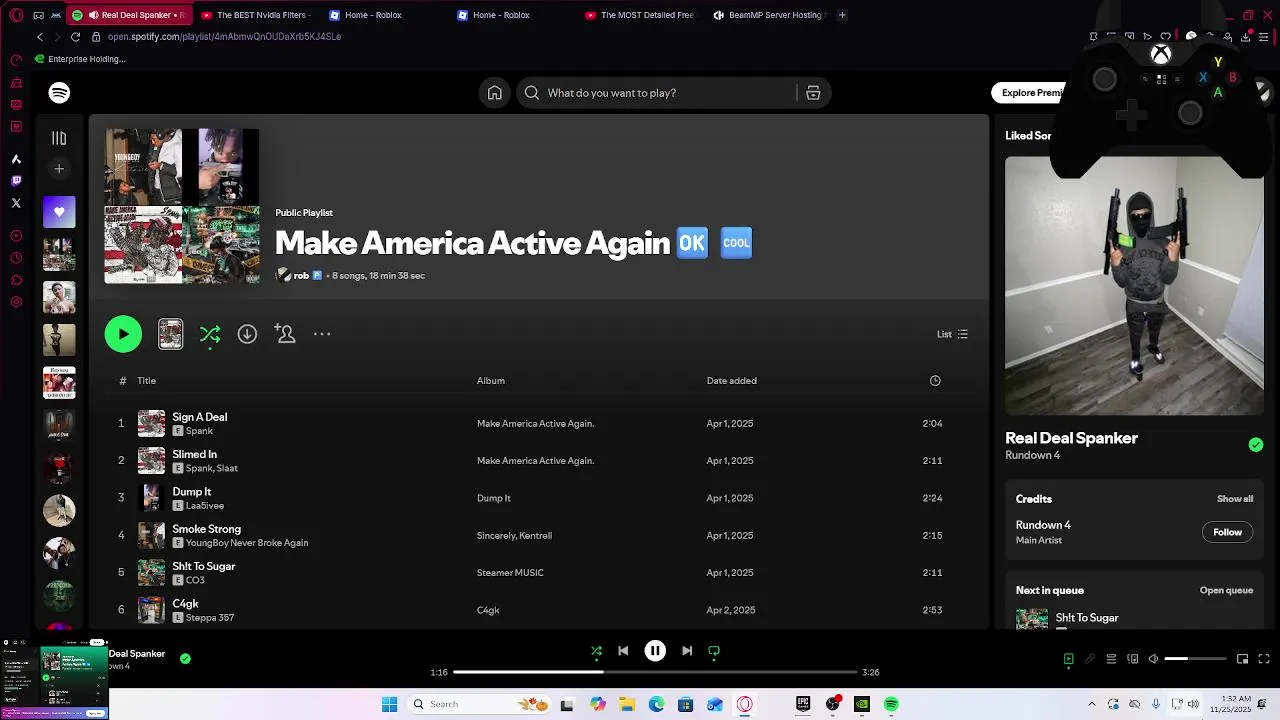Open Connect to a device icon
Image resolution: width=1280 pixels, height=720 pixels.
(x=1132, y=659)
